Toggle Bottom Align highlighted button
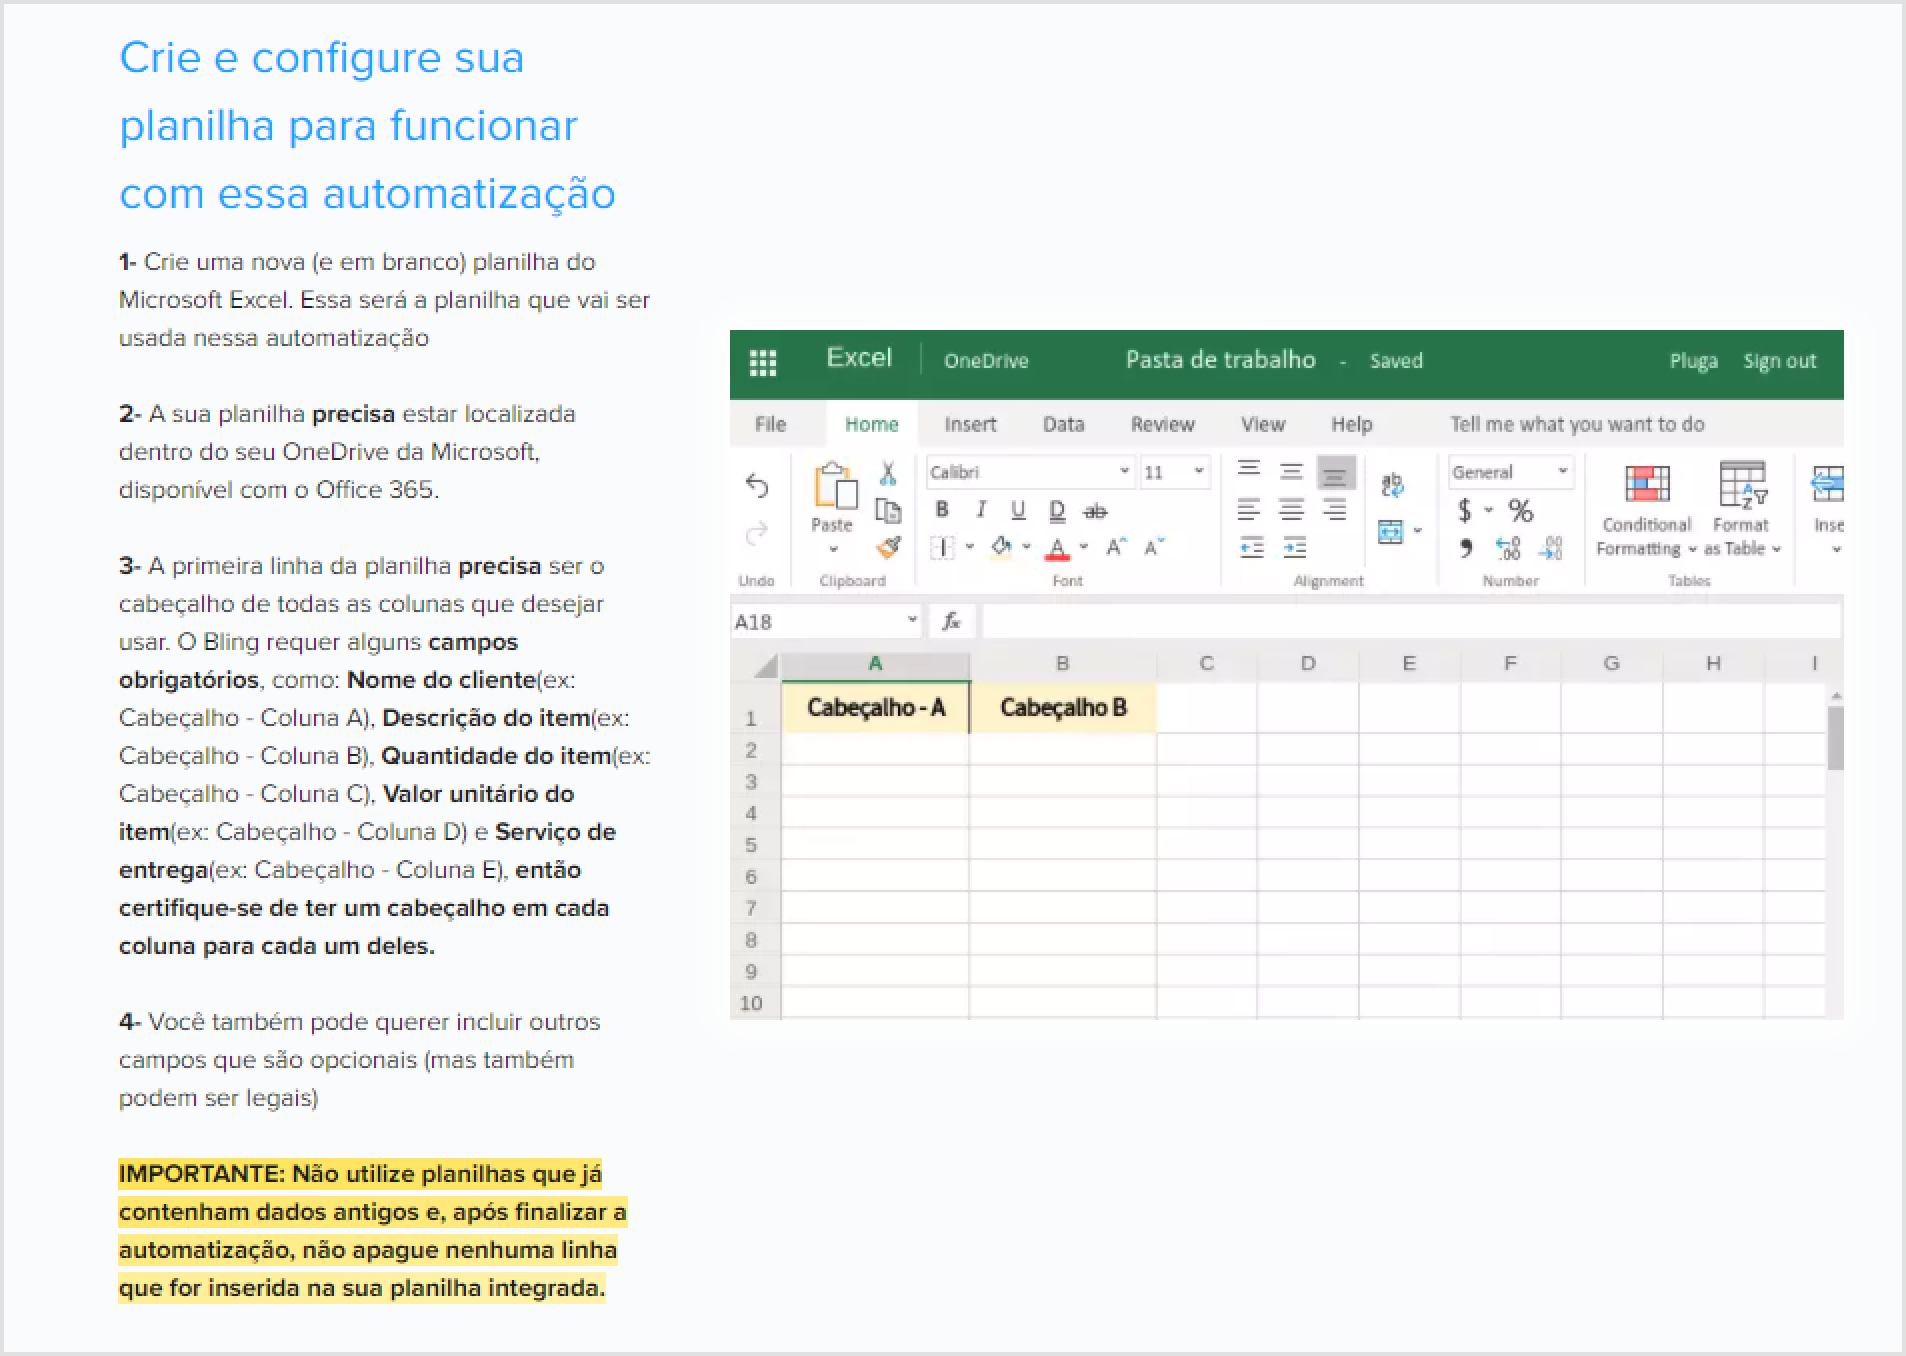Viewport: 1906px width, 1356px height. pos(1335,472)
